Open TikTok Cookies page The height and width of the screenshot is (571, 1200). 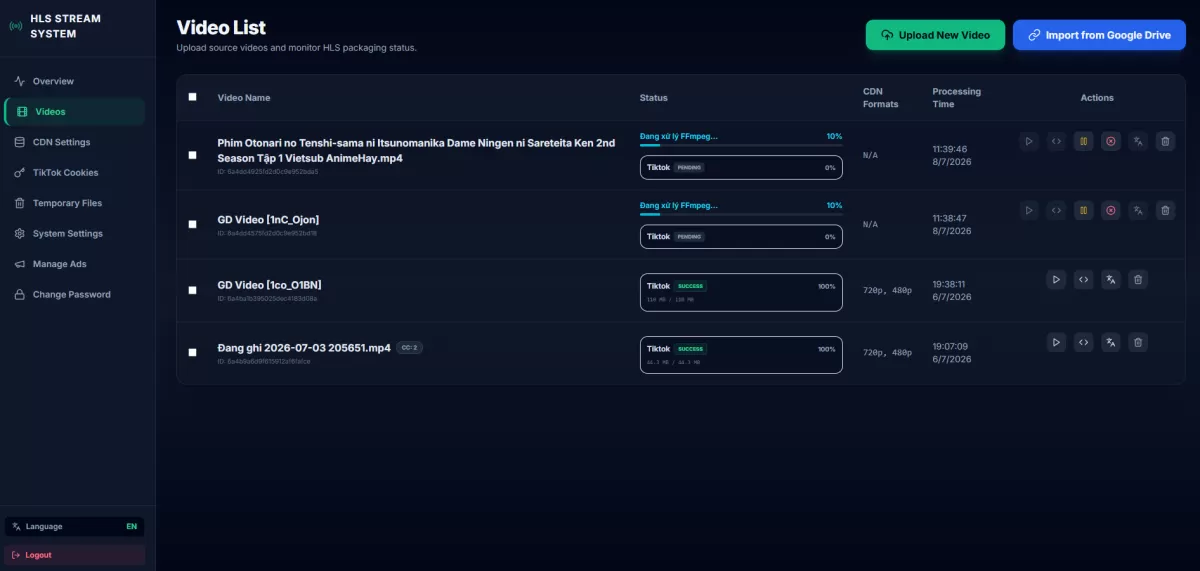pyautogui.click(x=75, y=173)
